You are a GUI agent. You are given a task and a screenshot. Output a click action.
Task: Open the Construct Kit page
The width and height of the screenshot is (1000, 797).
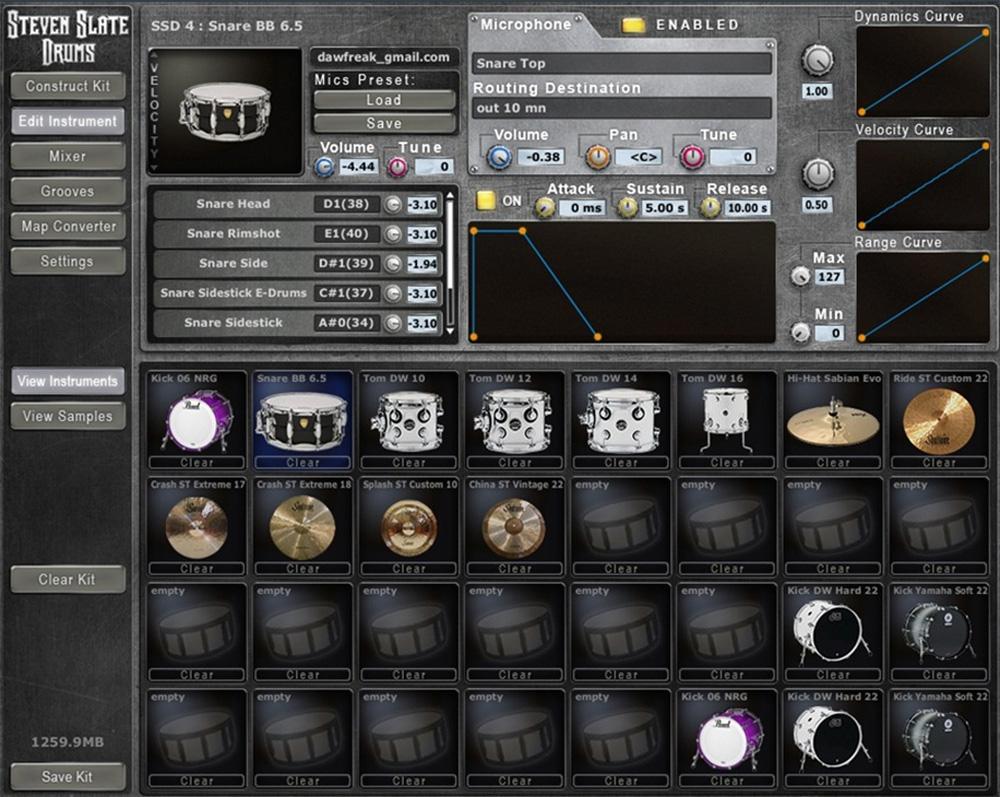[x=68, y=86]
